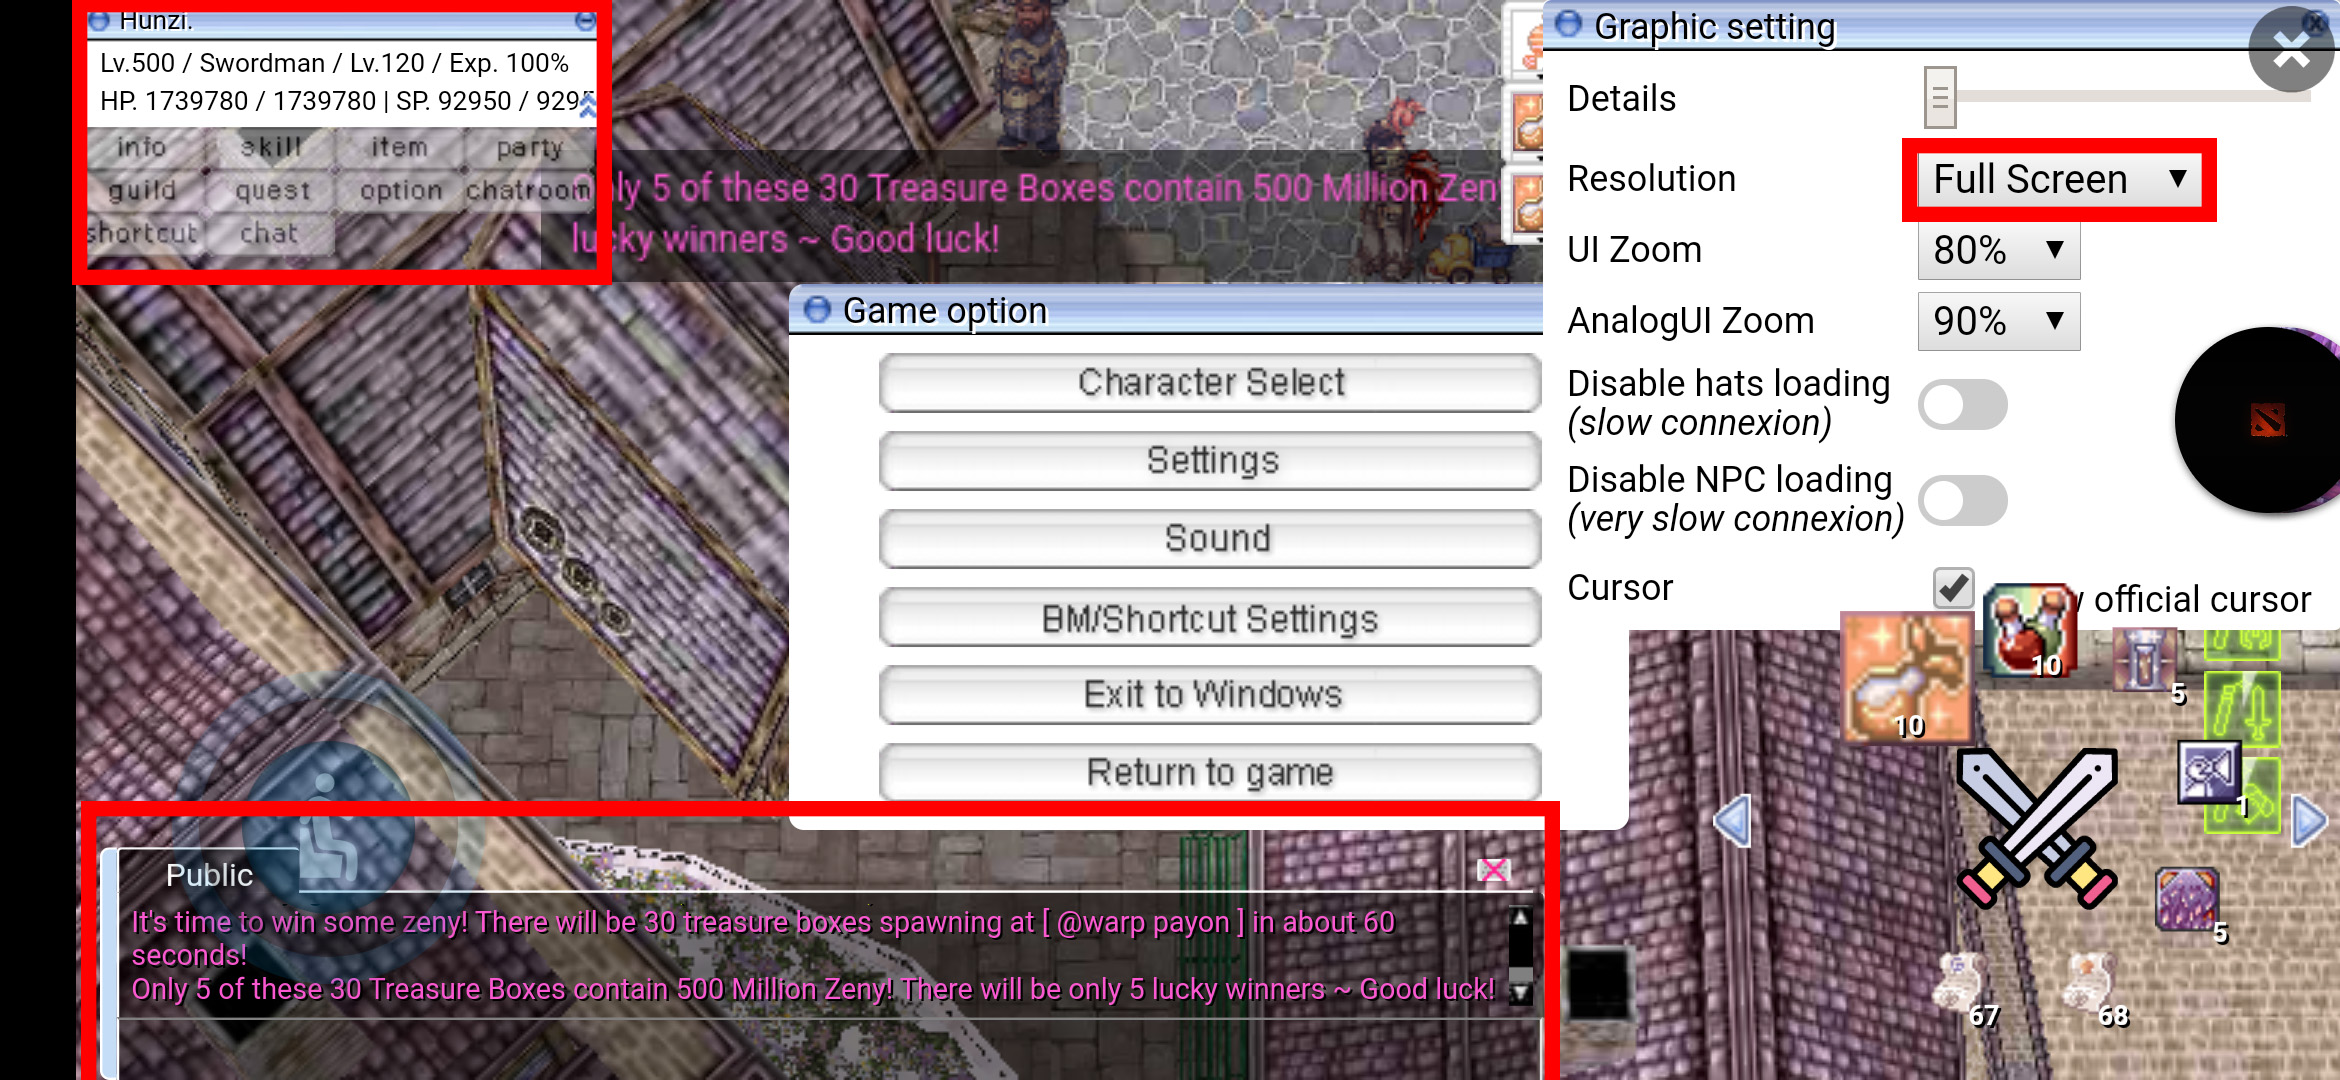Tap the purple skill icon numbered 5

2187,899
